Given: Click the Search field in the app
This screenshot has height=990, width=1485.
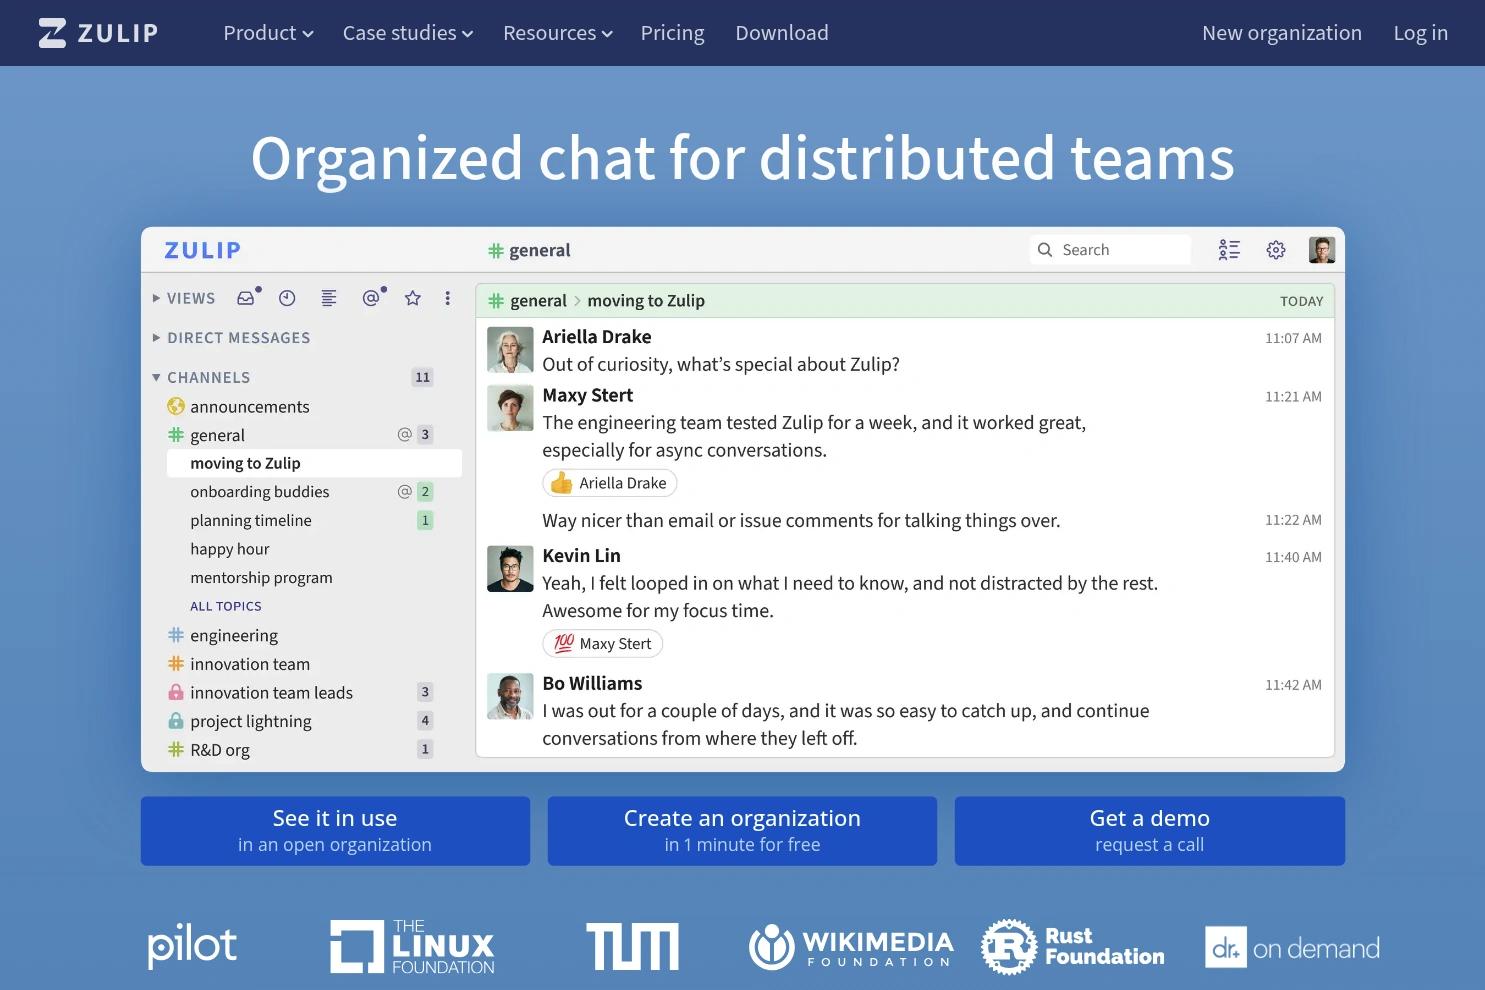Looking at the screenshot, I should pyautogui.click(x=1110, y=250).
